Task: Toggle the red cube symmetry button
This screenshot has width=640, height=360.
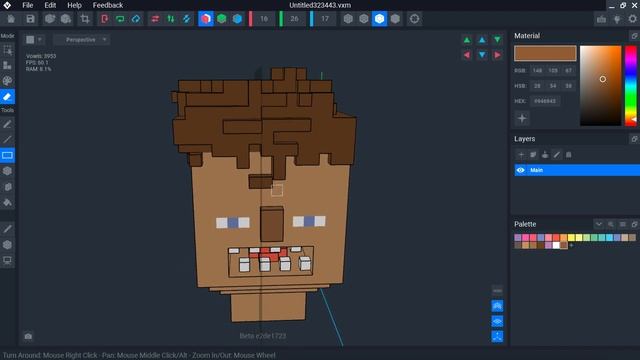Action: click(206, 19)
